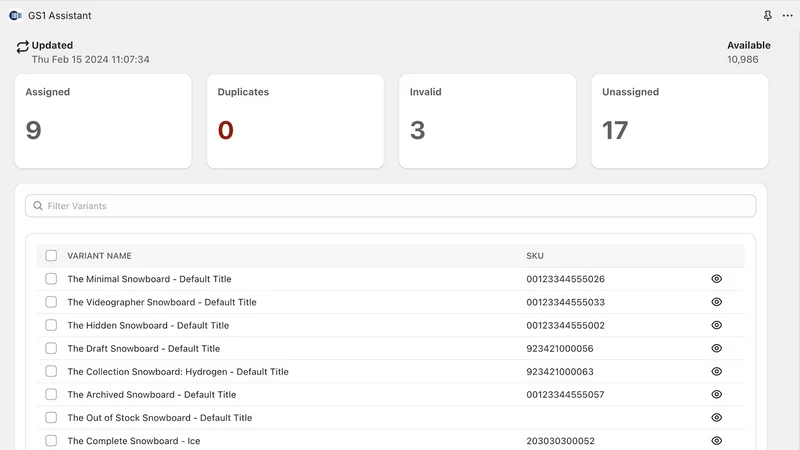View The Hidden Snowboard eye icon
The image size is (800, 450).
coord(716,325)
